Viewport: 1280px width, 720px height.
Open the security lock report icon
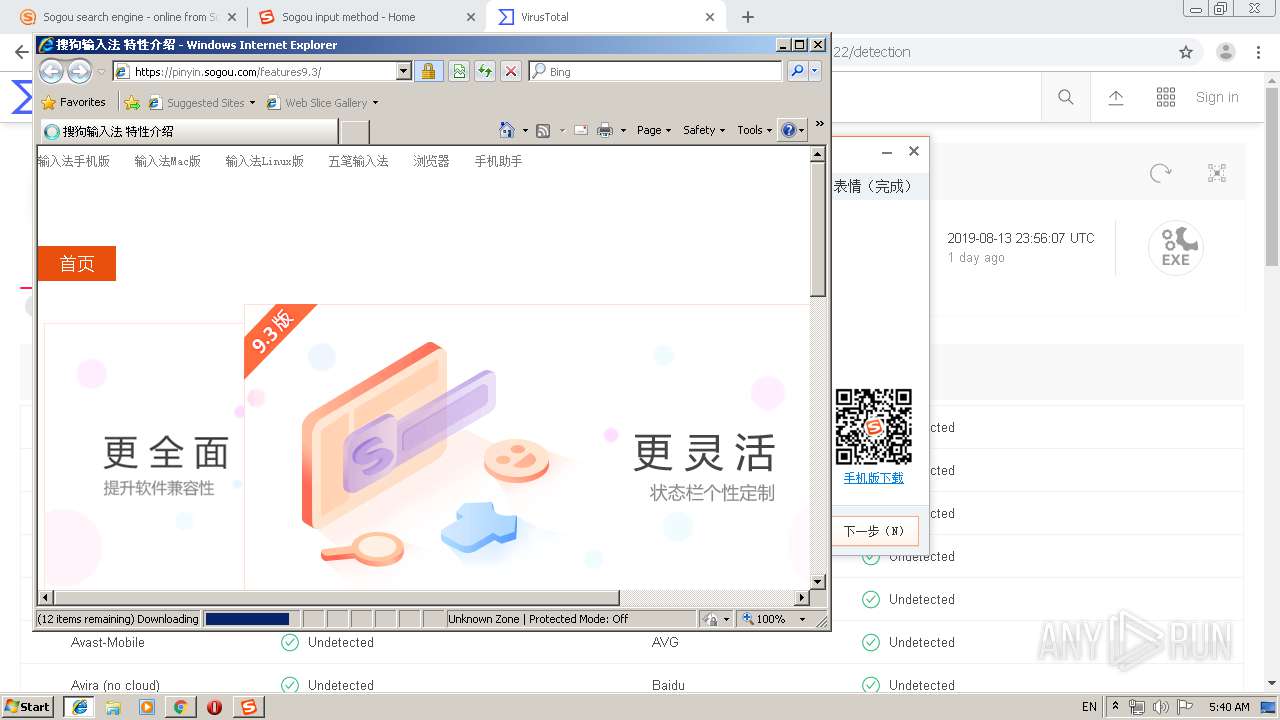(x=428, y=71)
